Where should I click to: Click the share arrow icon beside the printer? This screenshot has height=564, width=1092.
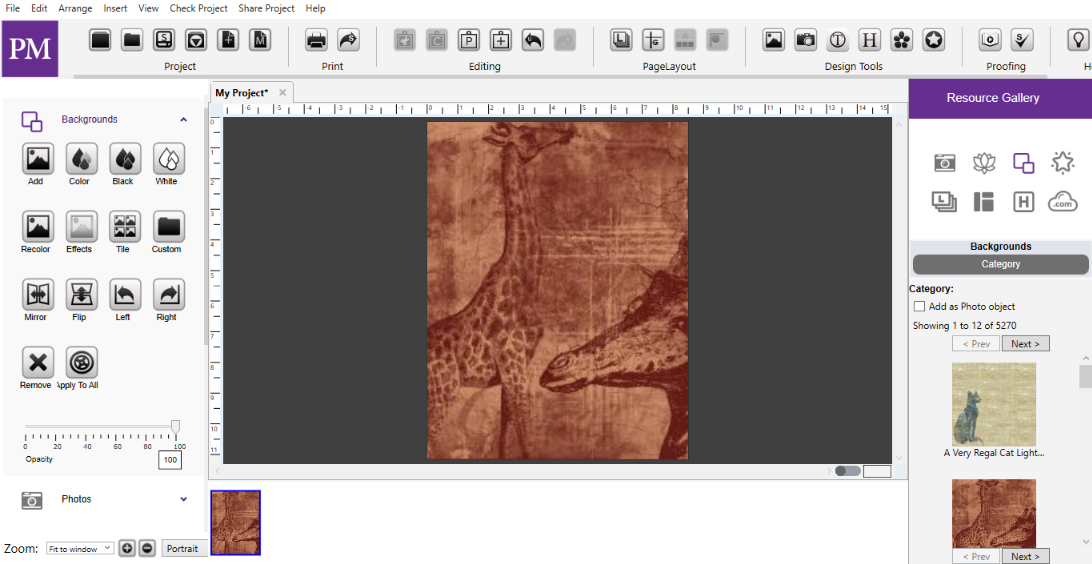pyautogui.click(x=348, y=40)
